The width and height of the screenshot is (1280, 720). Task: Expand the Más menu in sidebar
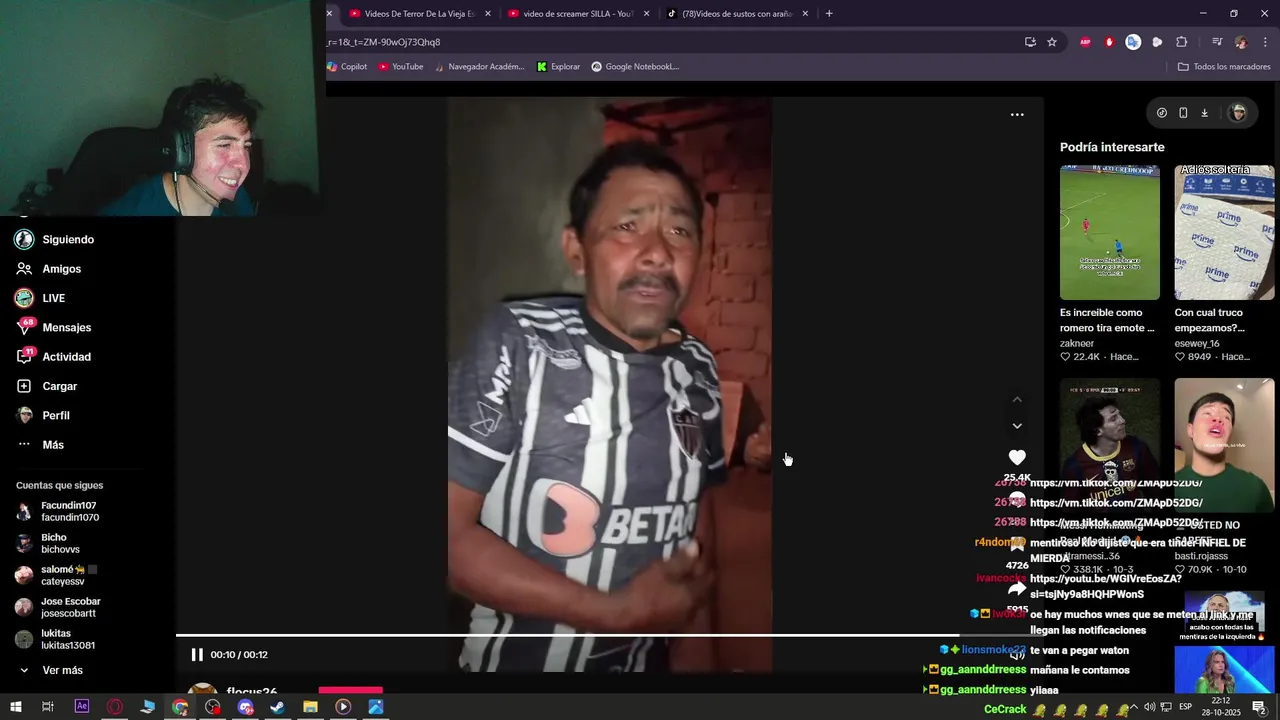tap(40, 445)
